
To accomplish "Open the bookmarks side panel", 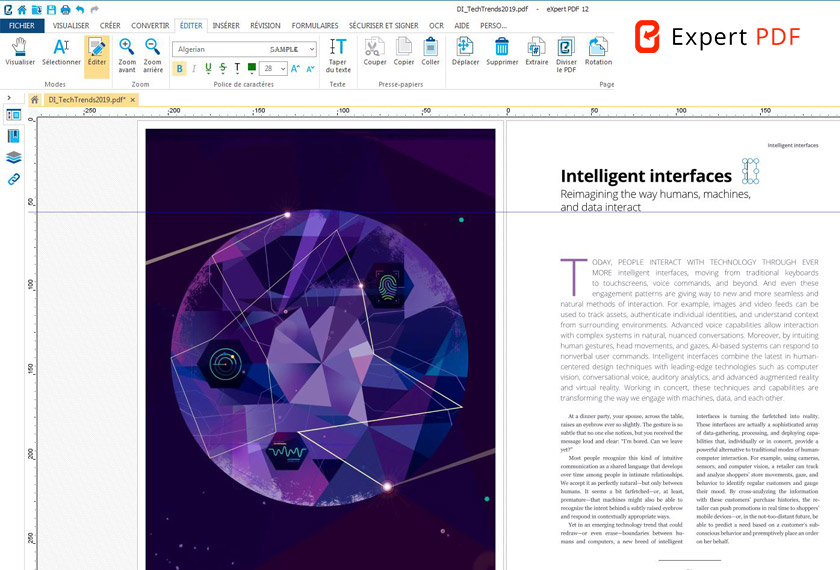I will (13, 136).
